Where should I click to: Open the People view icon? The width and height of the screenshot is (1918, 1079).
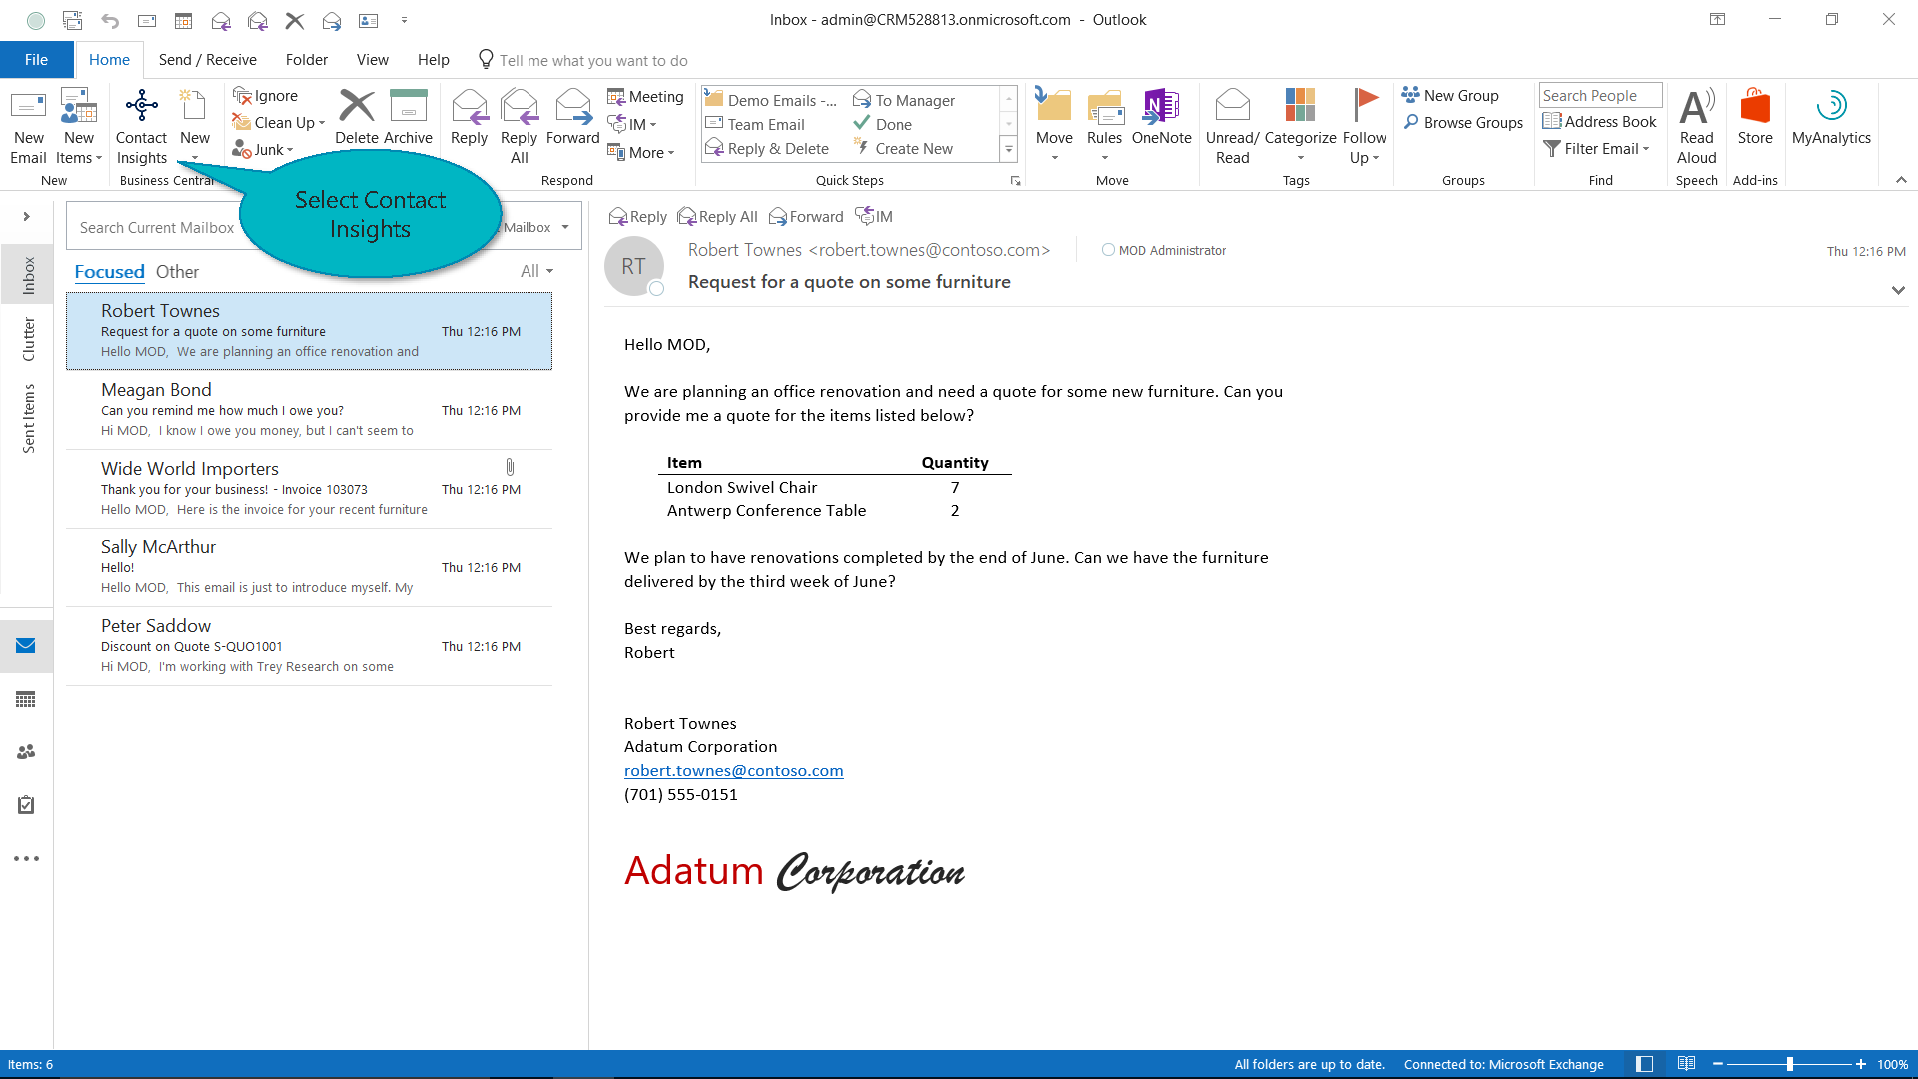[26, 752]
